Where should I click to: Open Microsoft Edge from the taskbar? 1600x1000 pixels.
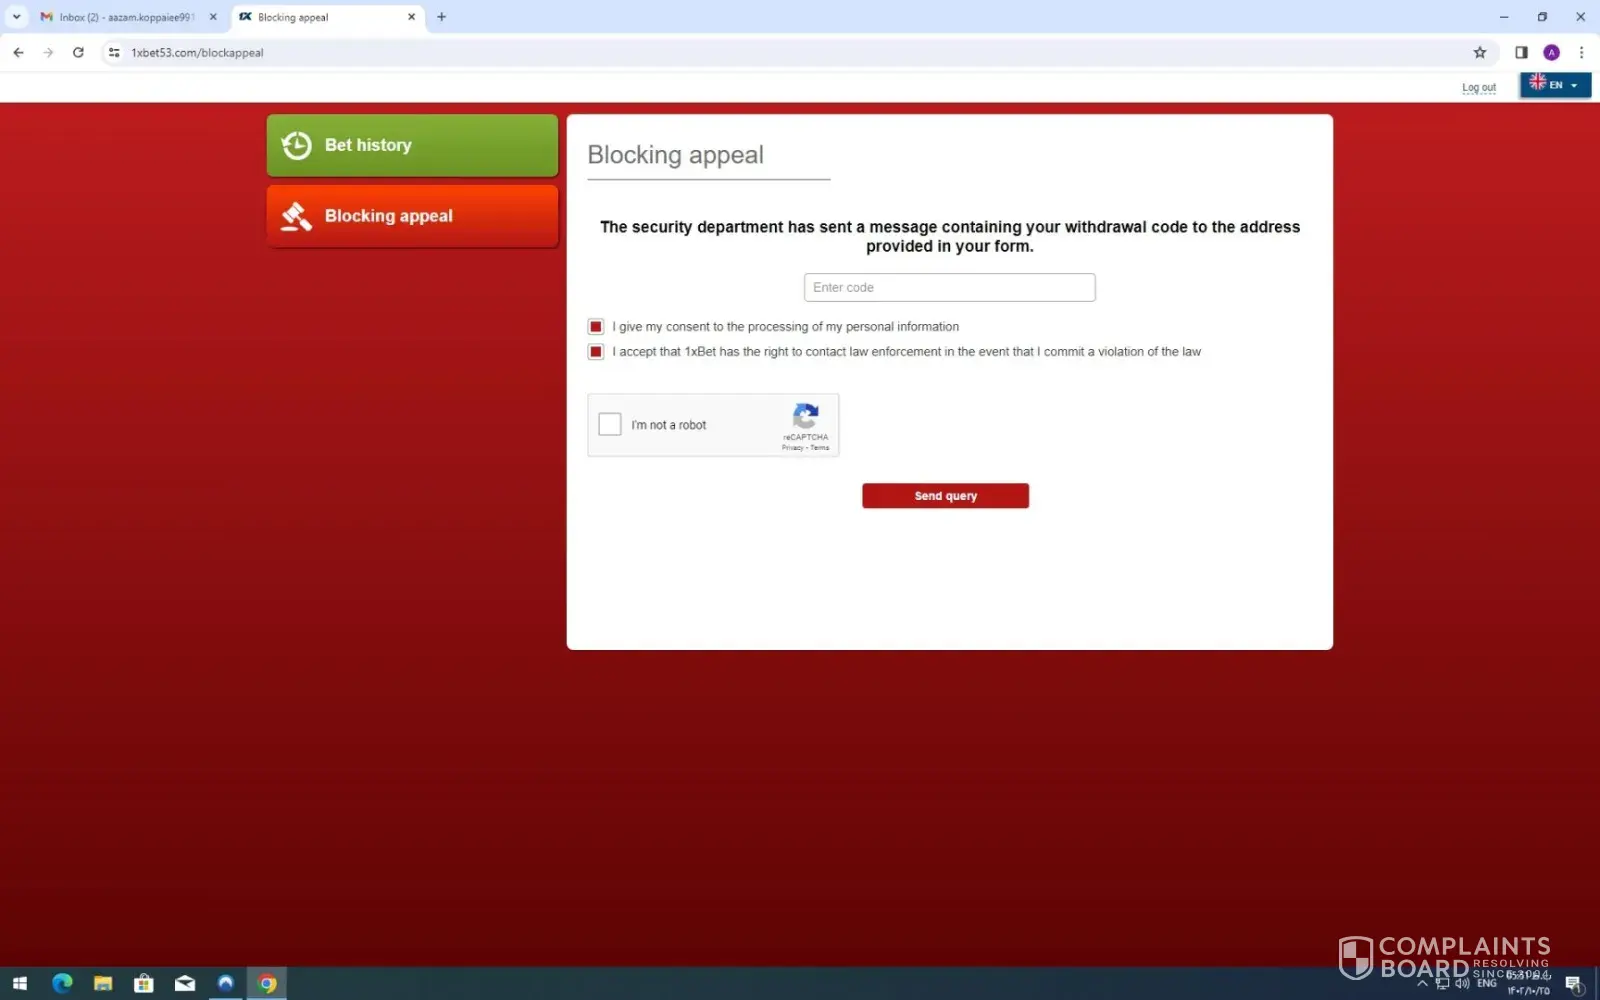pos(62,983)
